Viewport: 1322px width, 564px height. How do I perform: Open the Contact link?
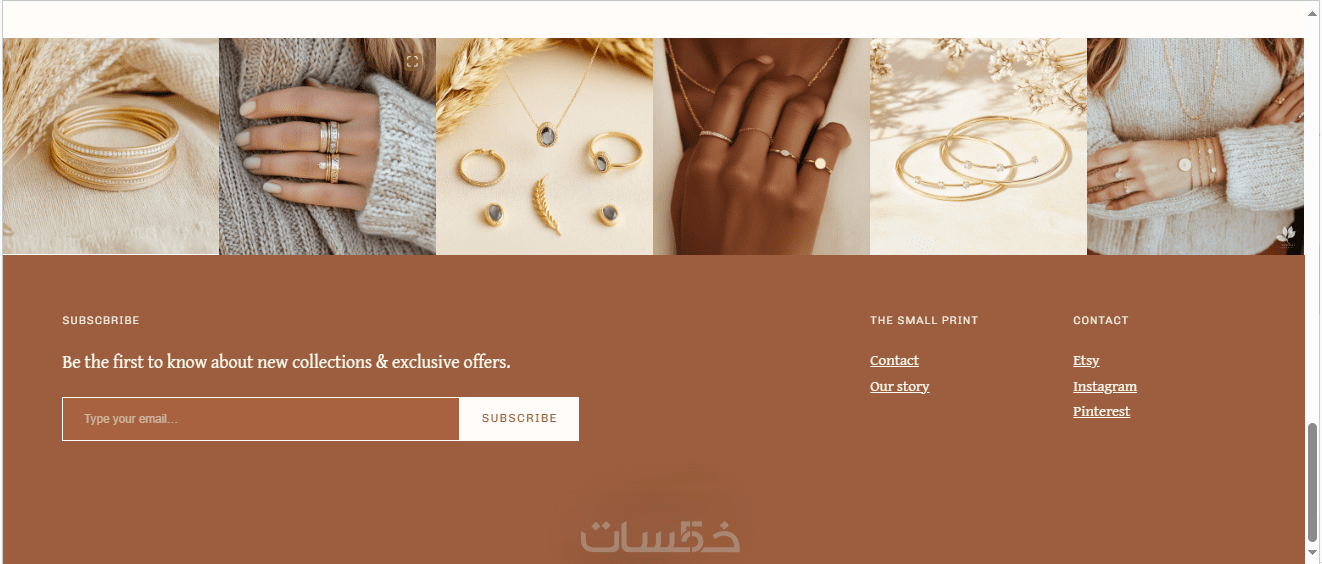click(894, 361)
